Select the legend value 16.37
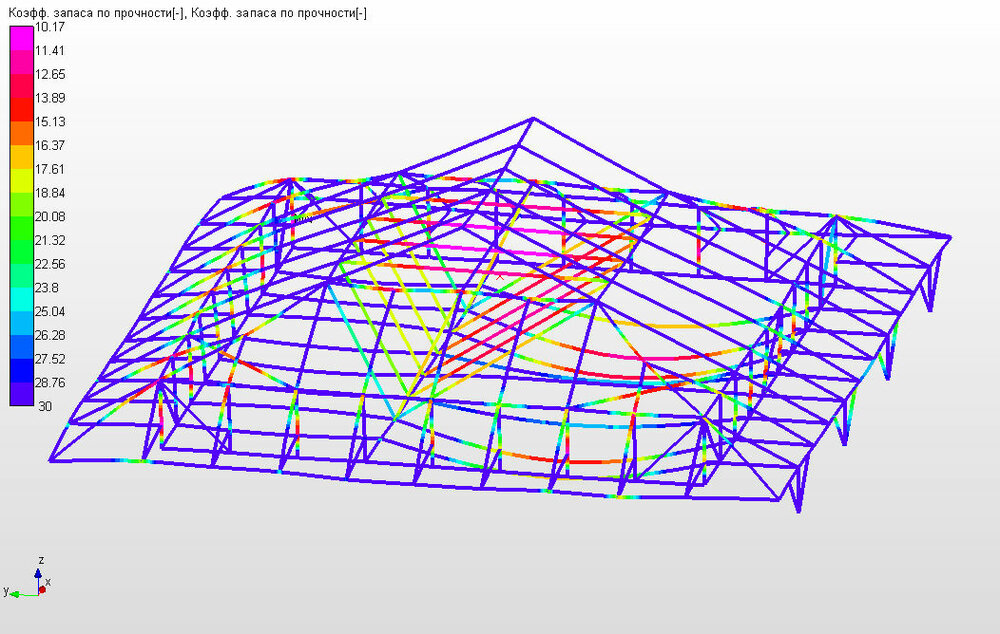 pyautogui.click(x=50, y=145)
